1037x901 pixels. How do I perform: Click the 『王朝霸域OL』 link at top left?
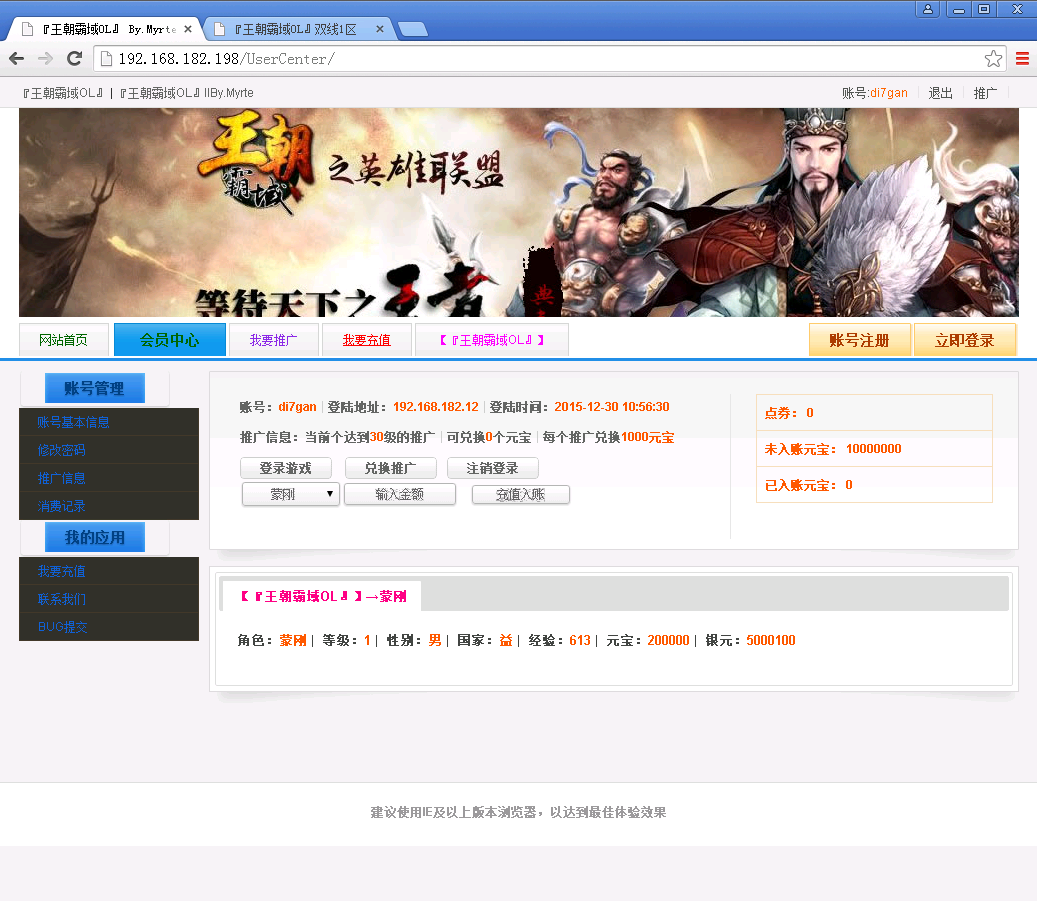[x=63, y=93]
